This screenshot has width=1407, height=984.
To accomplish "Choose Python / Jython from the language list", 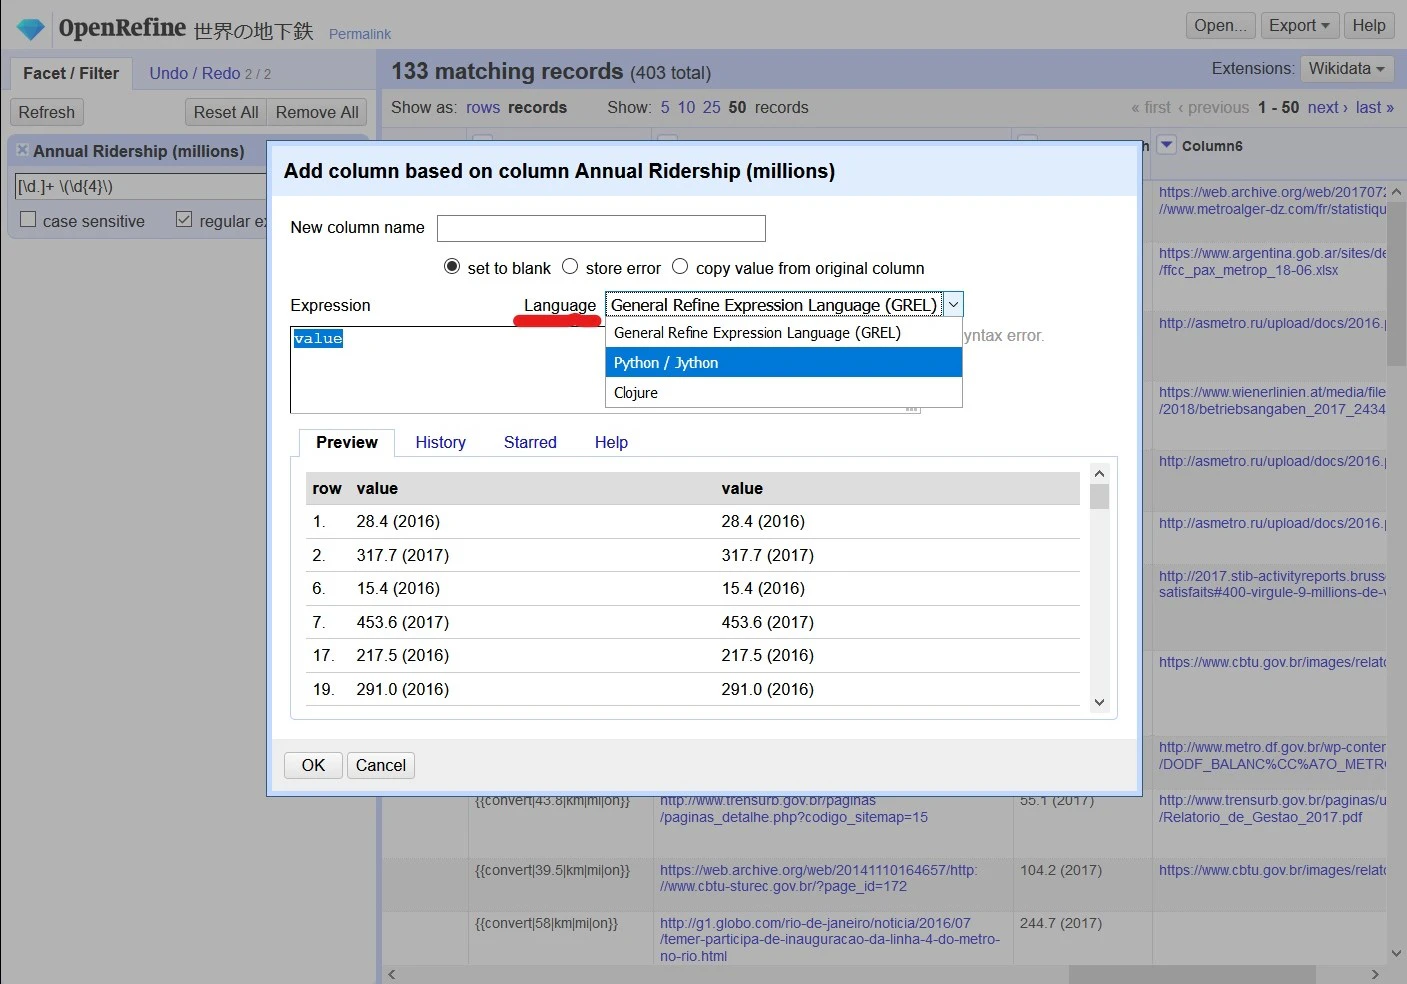I will point(784,363).
